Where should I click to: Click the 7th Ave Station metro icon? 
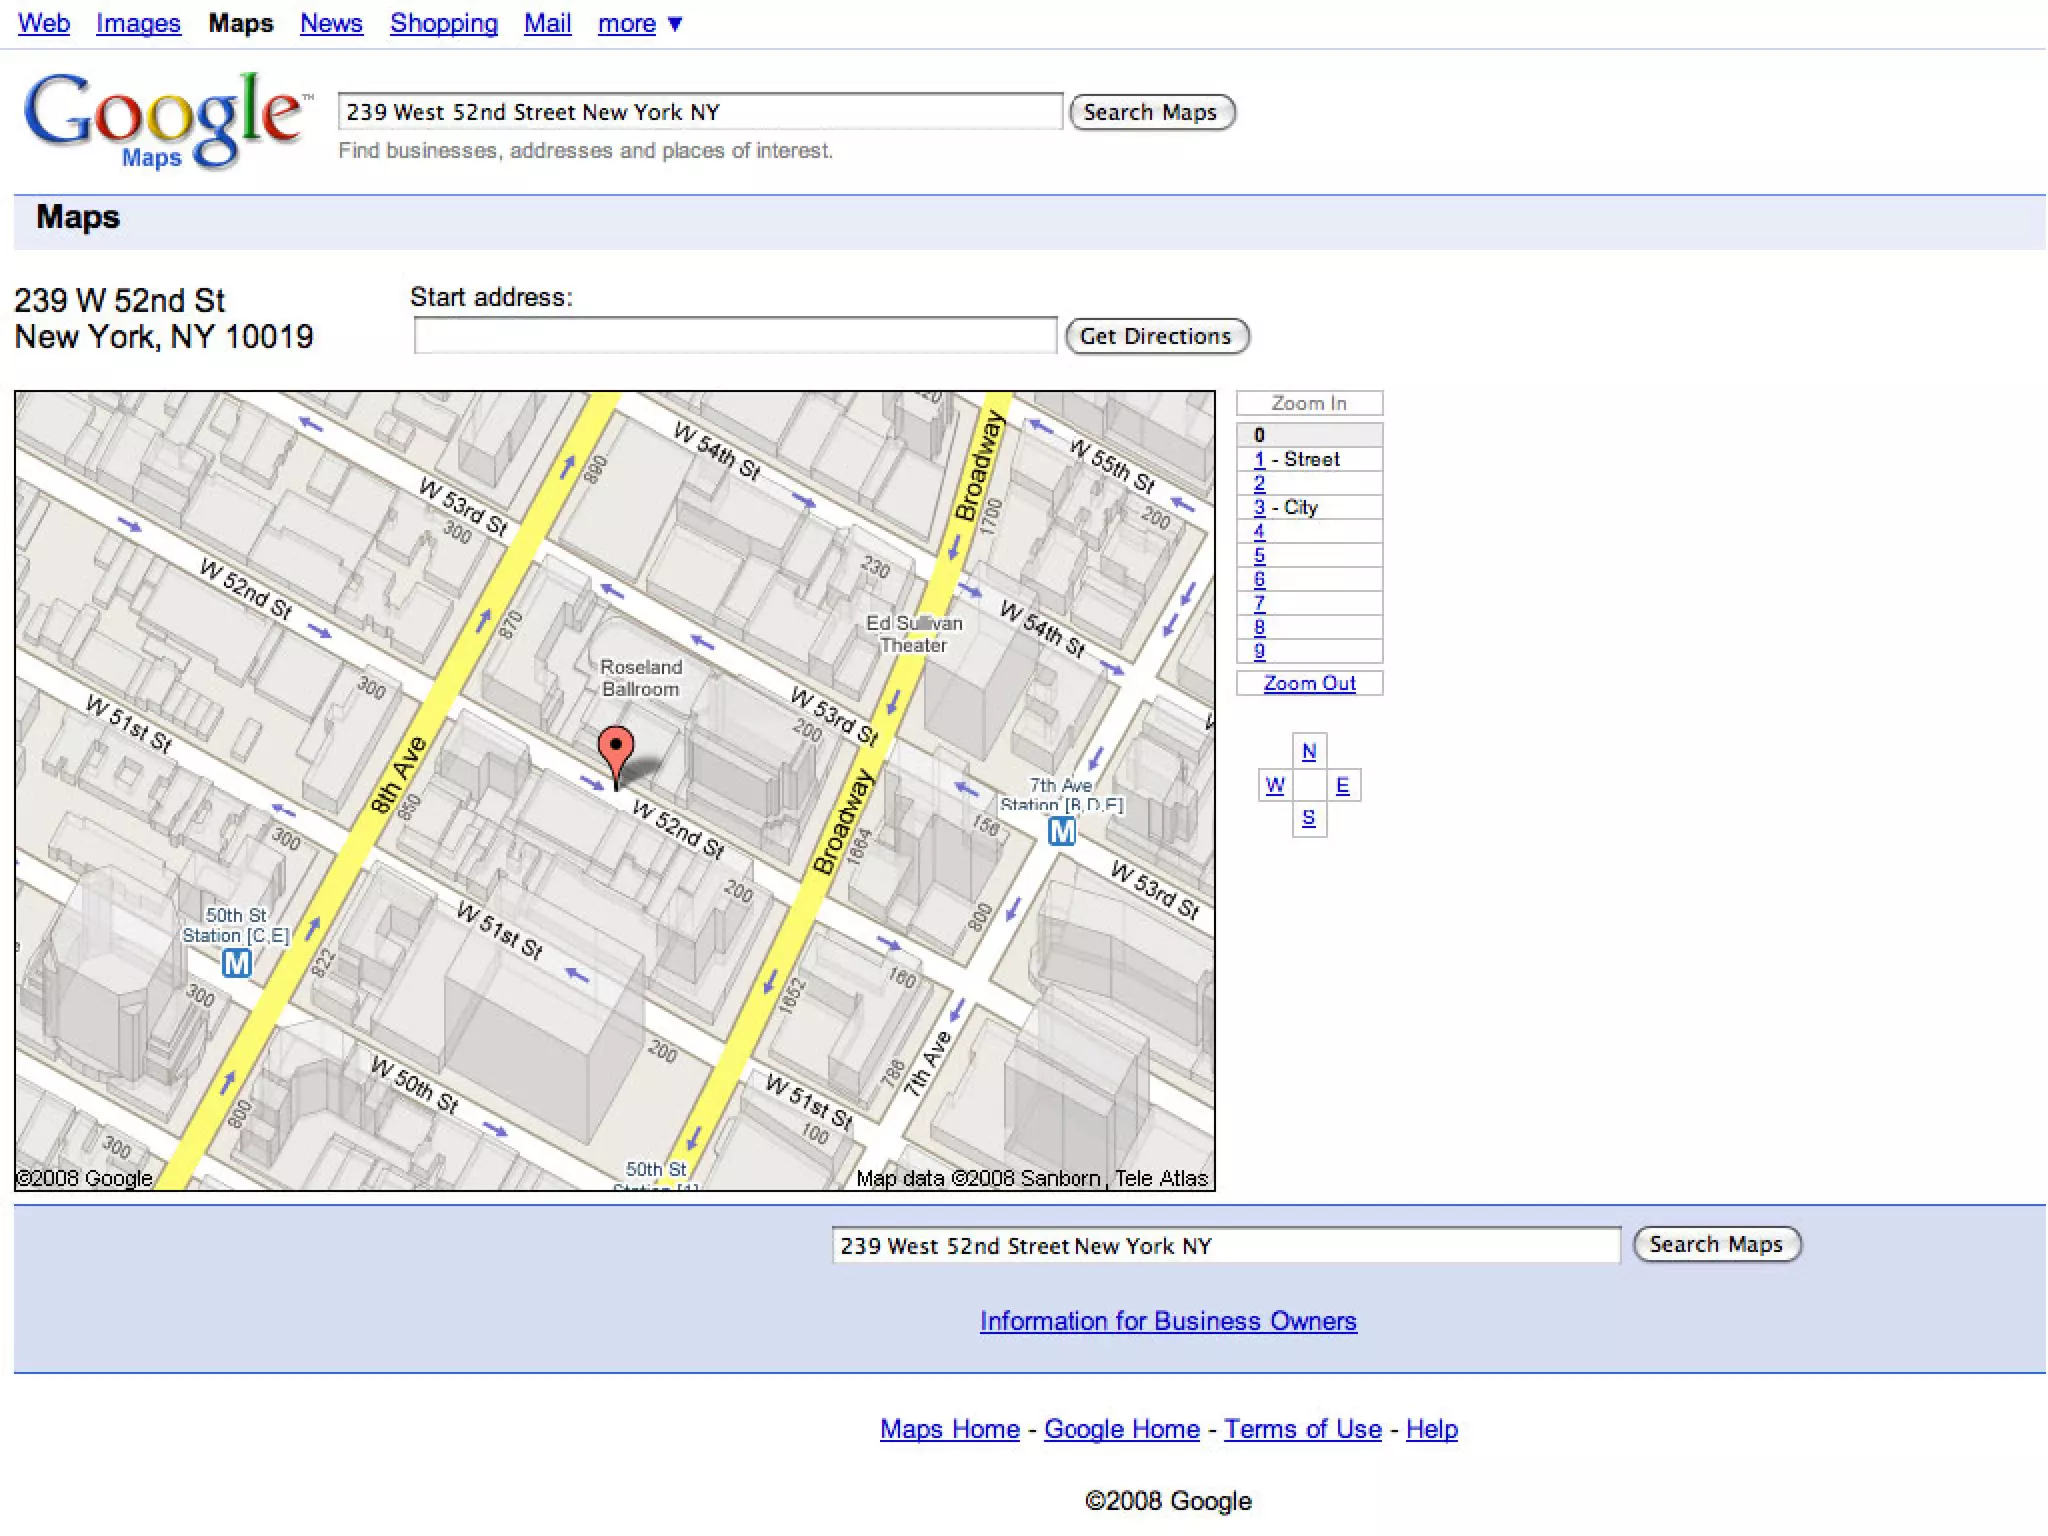tap(1061, 831)
